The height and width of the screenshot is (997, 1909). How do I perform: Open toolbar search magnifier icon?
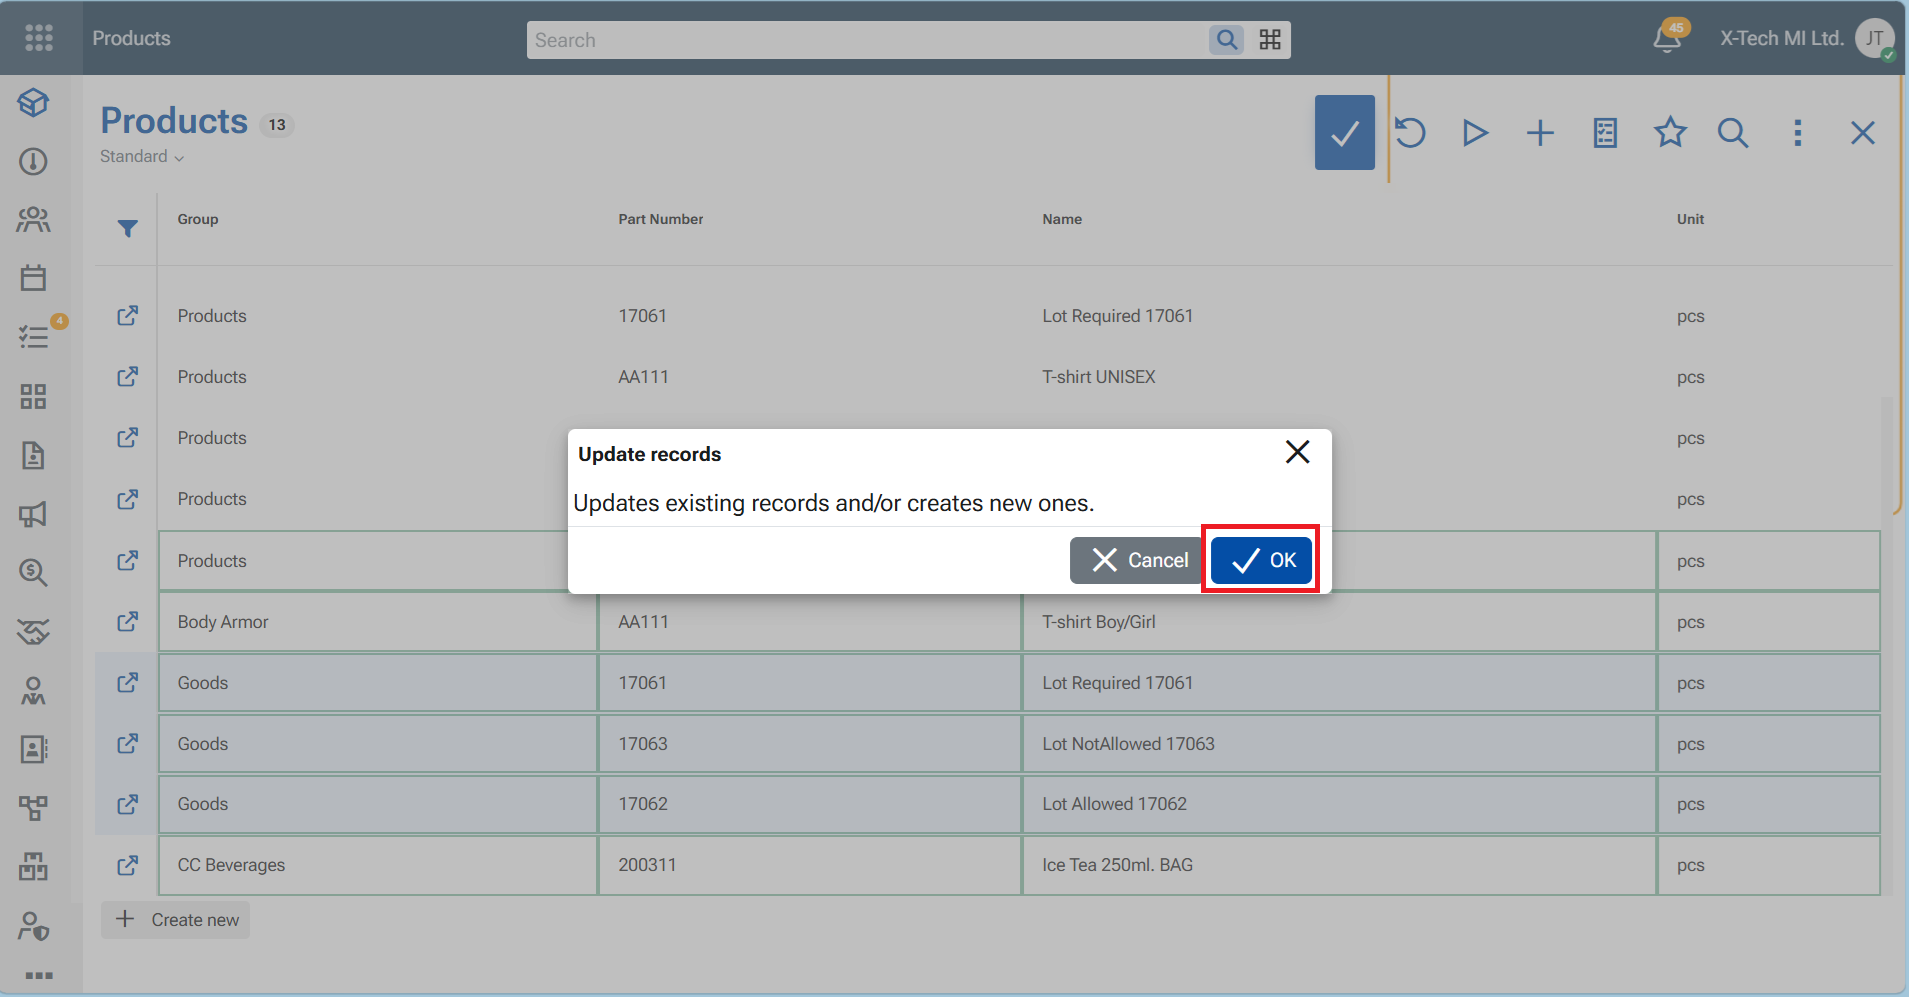tap(1733, 132)
